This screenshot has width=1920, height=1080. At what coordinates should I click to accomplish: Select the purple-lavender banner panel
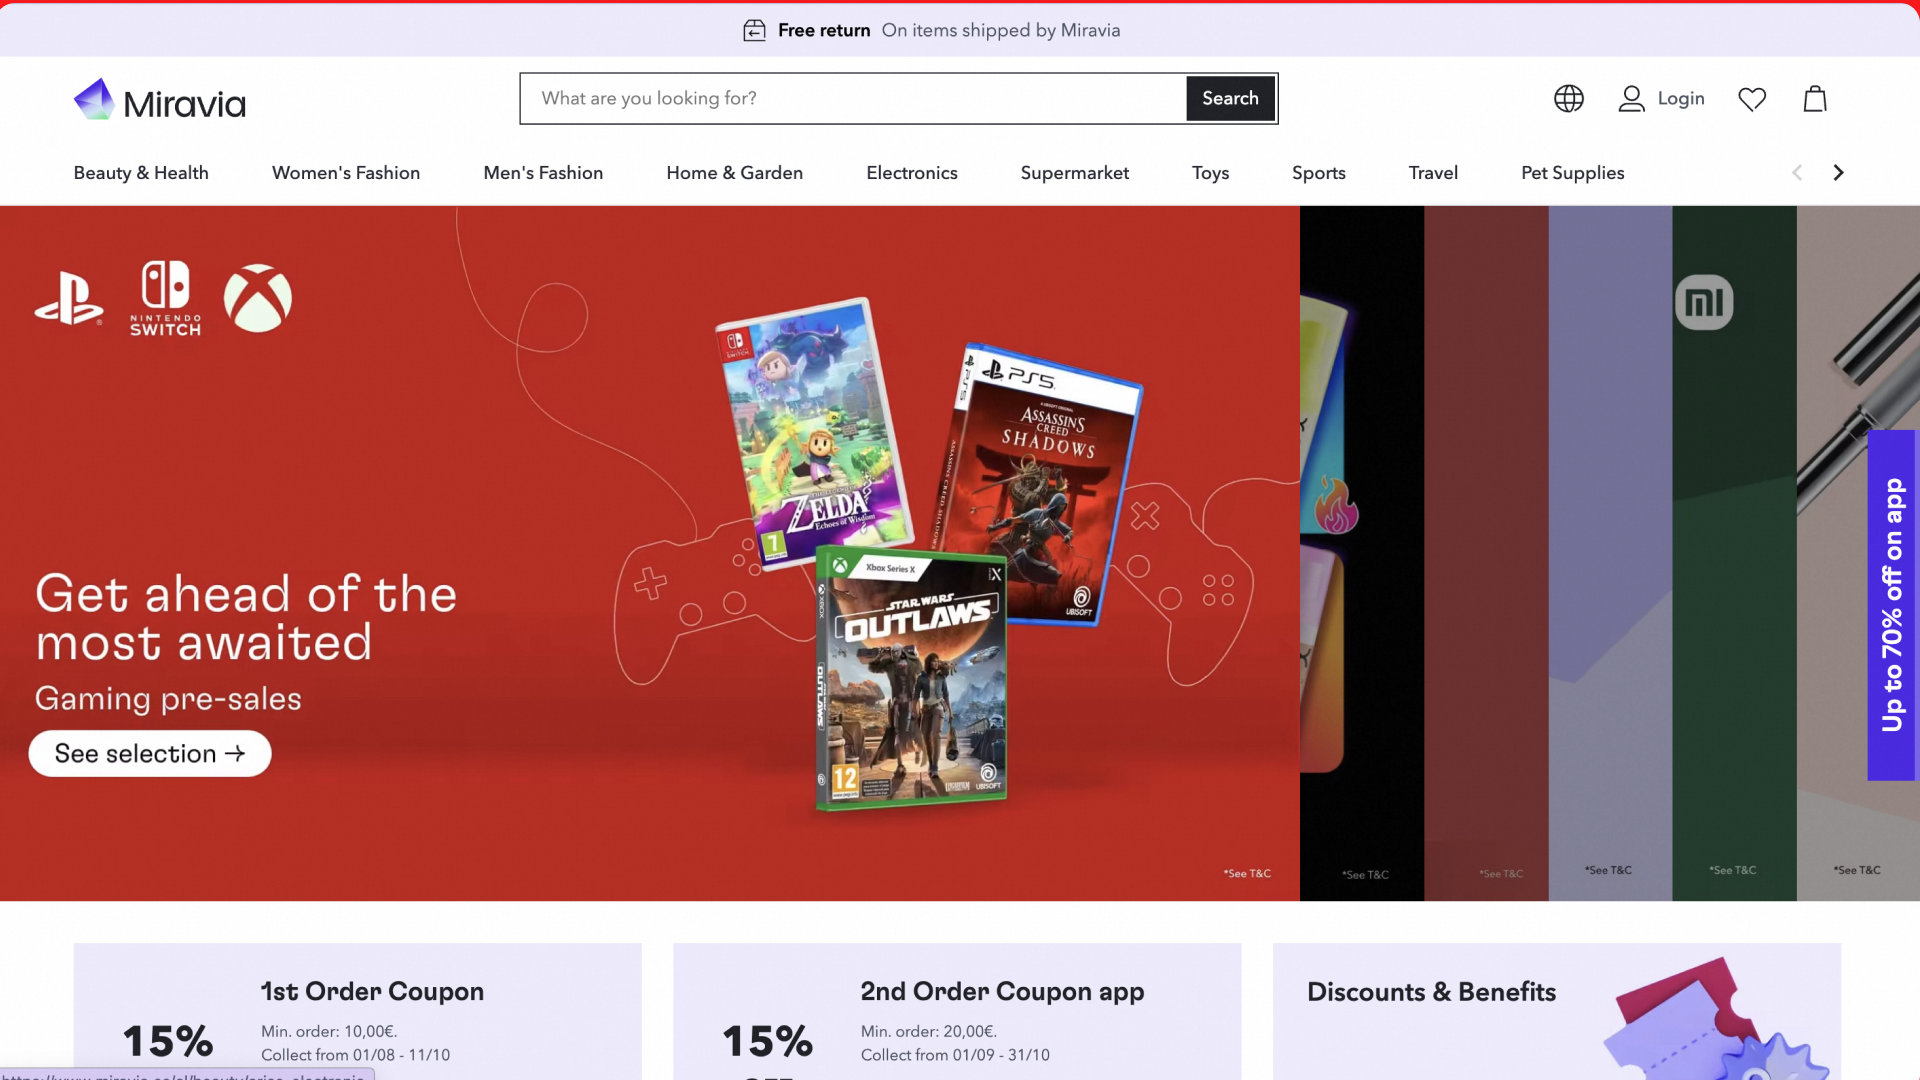(1610, 553)
